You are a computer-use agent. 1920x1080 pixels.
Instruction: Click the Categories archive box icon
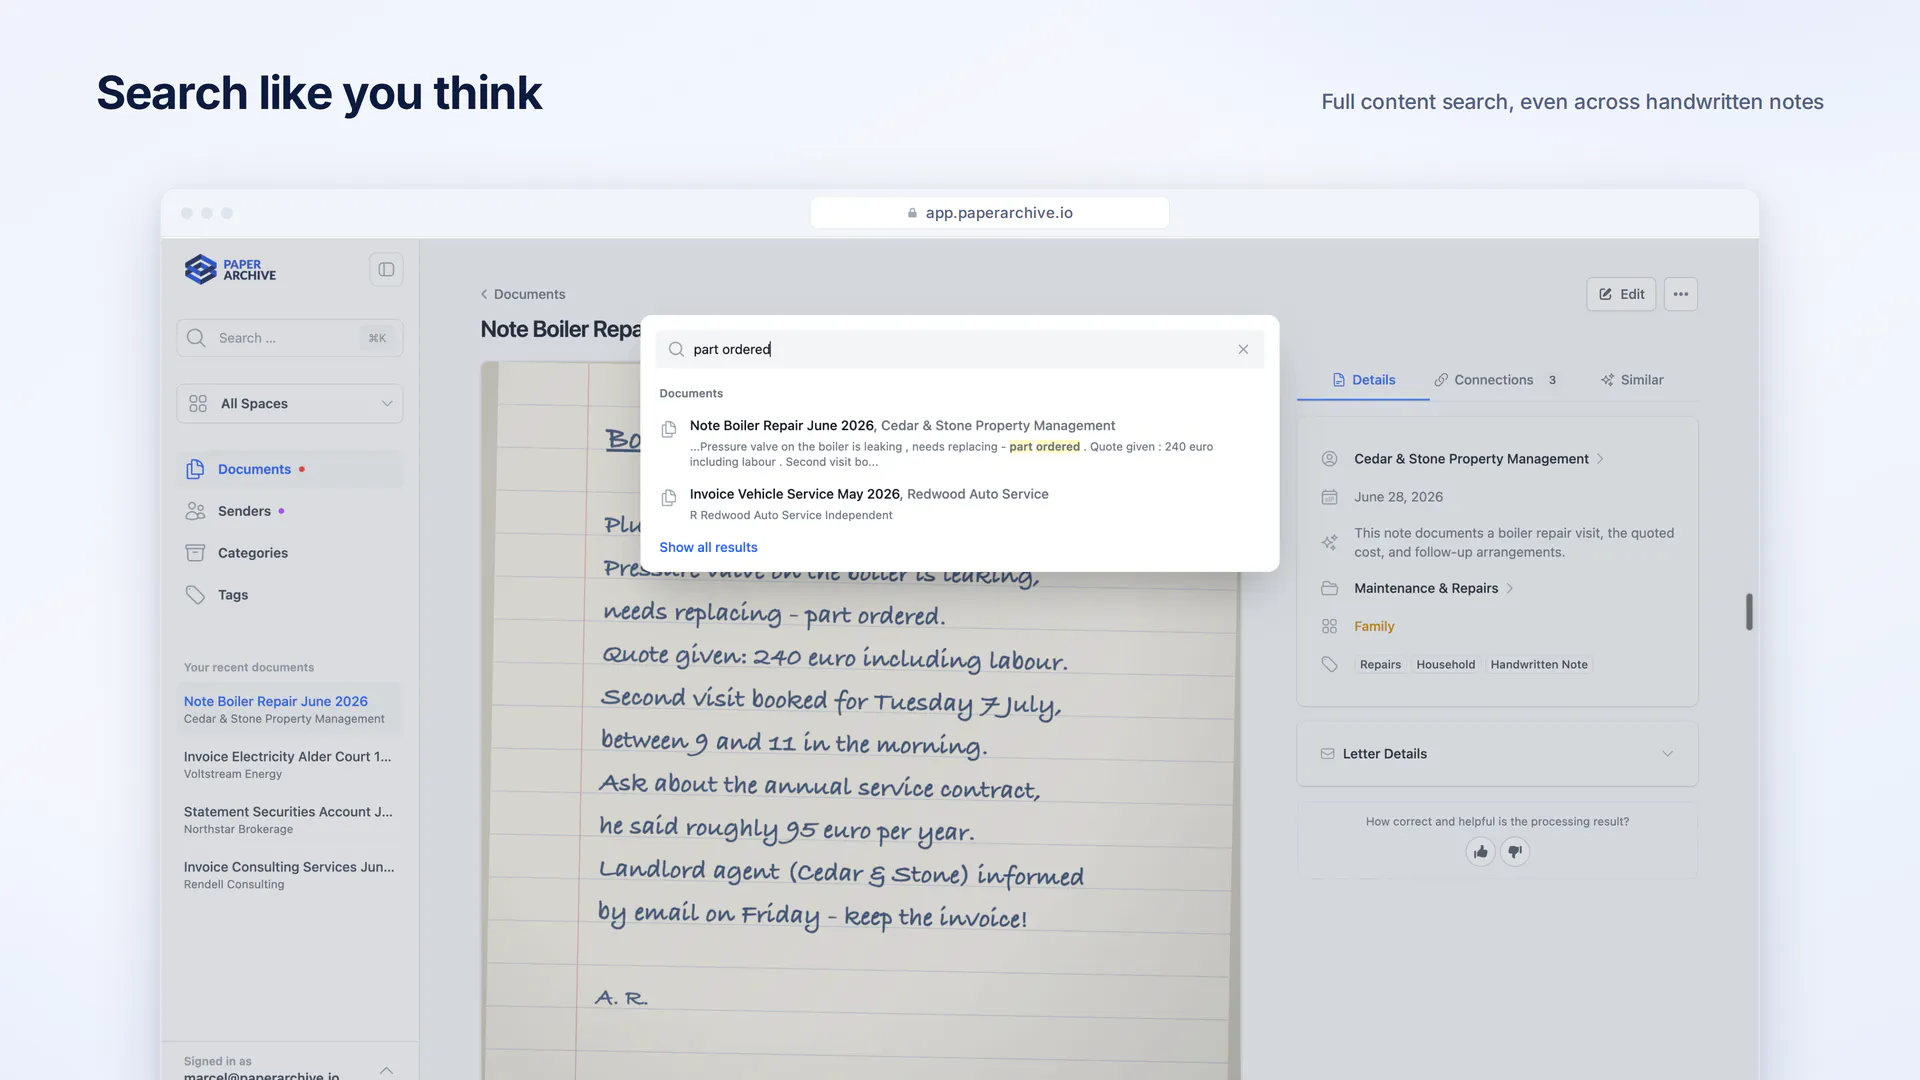coord(195,553)
